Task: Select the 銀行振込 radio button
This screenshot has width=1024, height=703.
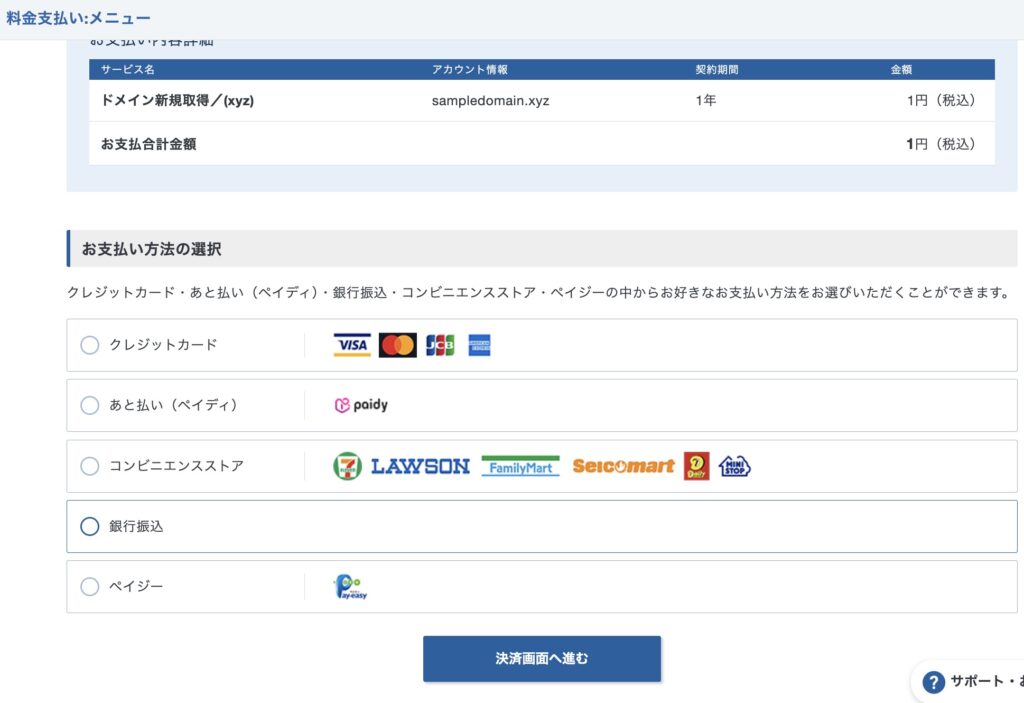Action: 90,526
